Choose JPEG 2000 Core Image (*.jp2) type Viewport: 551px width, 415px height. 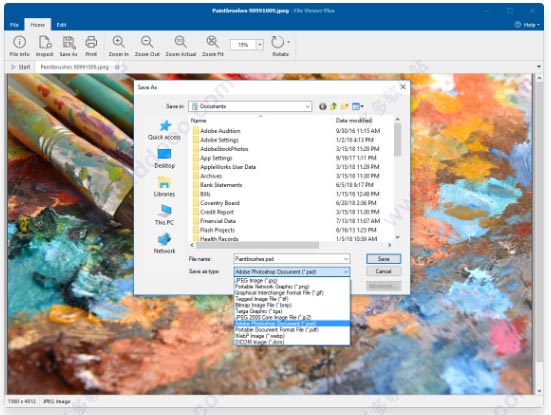292,317
